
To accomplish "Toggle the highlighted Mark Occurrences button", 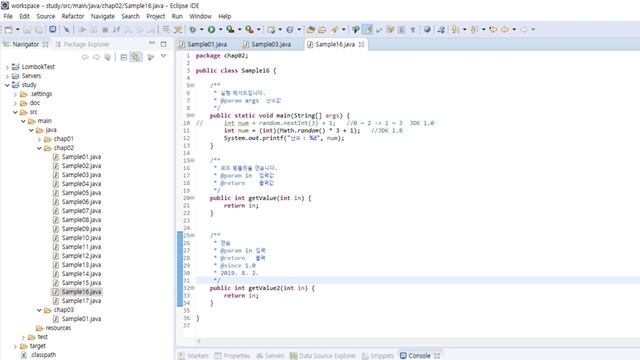I will tap(368, 29).
